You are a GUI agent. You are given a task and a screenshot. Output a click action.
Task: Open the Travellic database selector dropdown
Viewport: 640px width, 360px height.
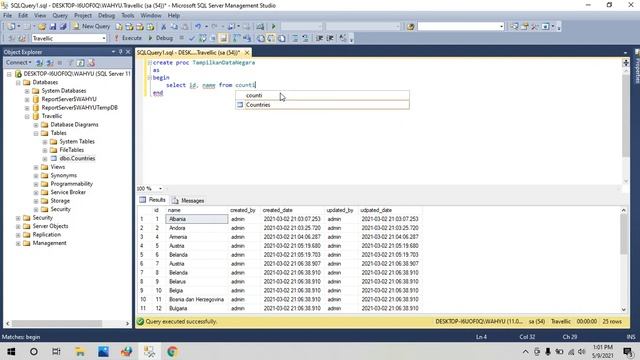(x=104, y=38)
